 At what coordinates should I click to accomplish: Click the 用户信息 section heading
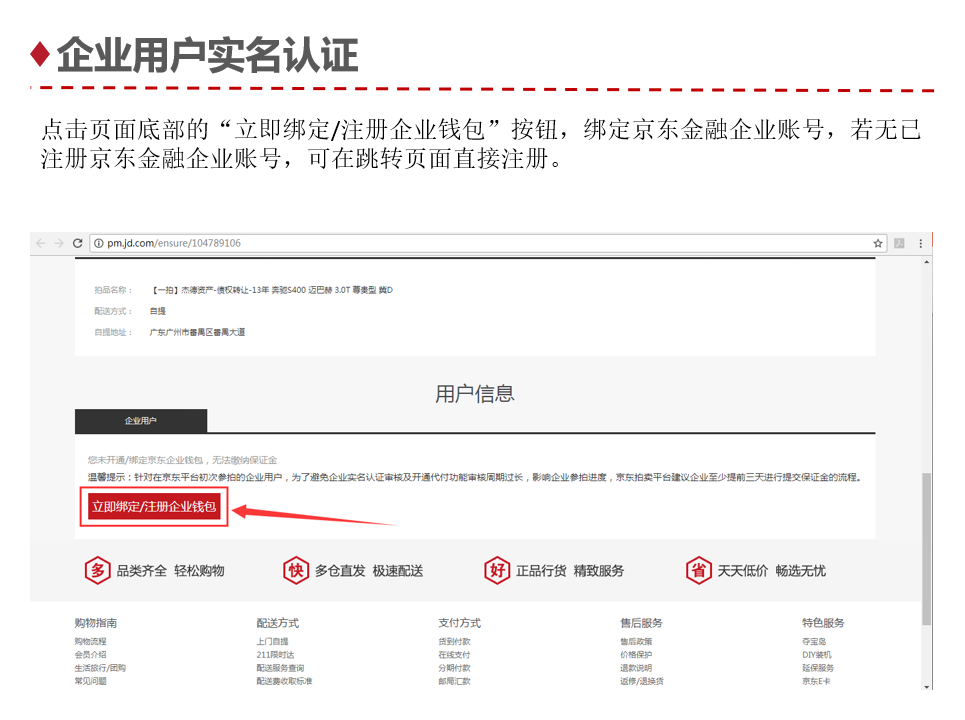click(475, 394)
